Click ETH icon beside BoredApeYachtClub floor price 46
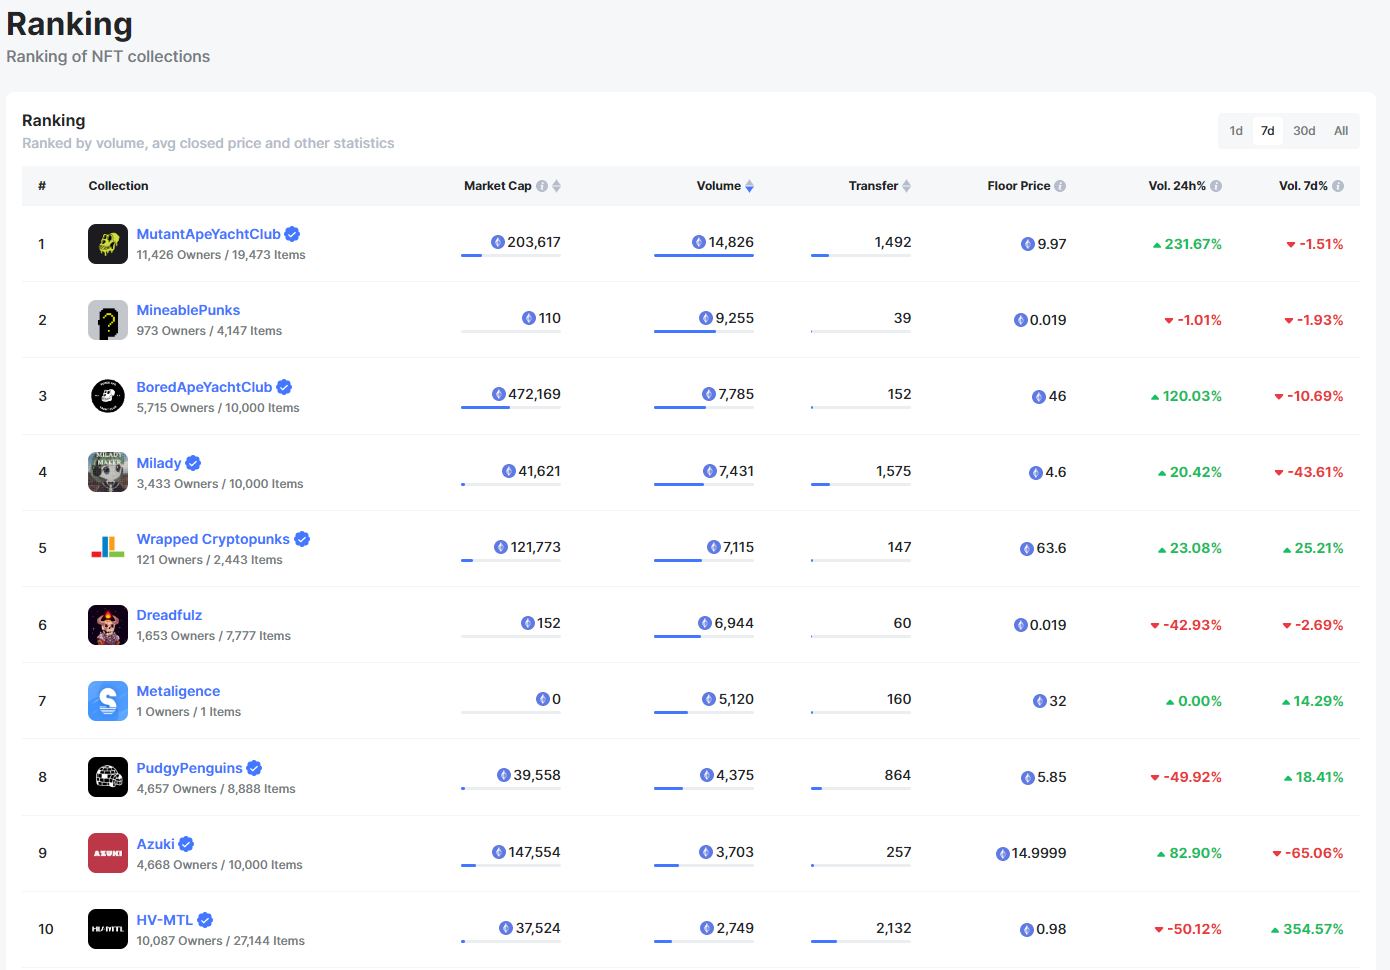 pos(1039,397)
